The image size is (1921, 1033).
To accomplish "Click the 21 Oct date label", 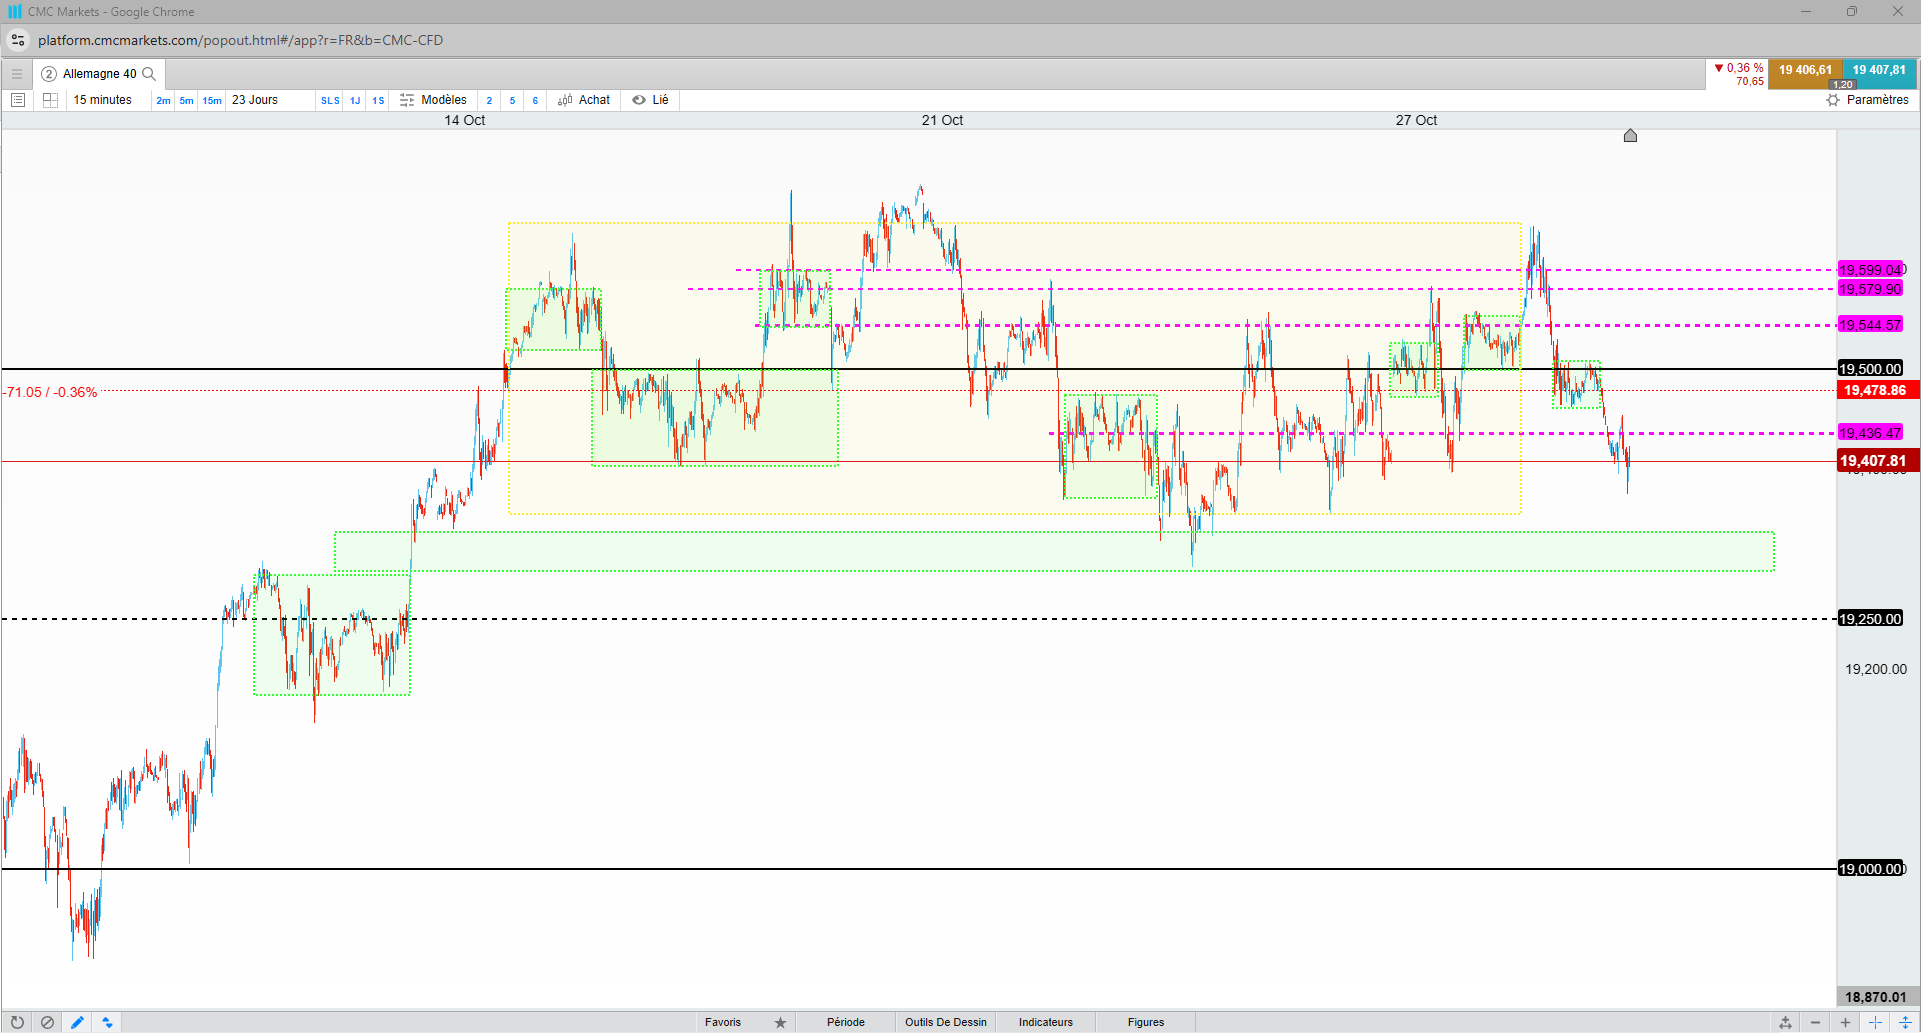I will (942, 120).
